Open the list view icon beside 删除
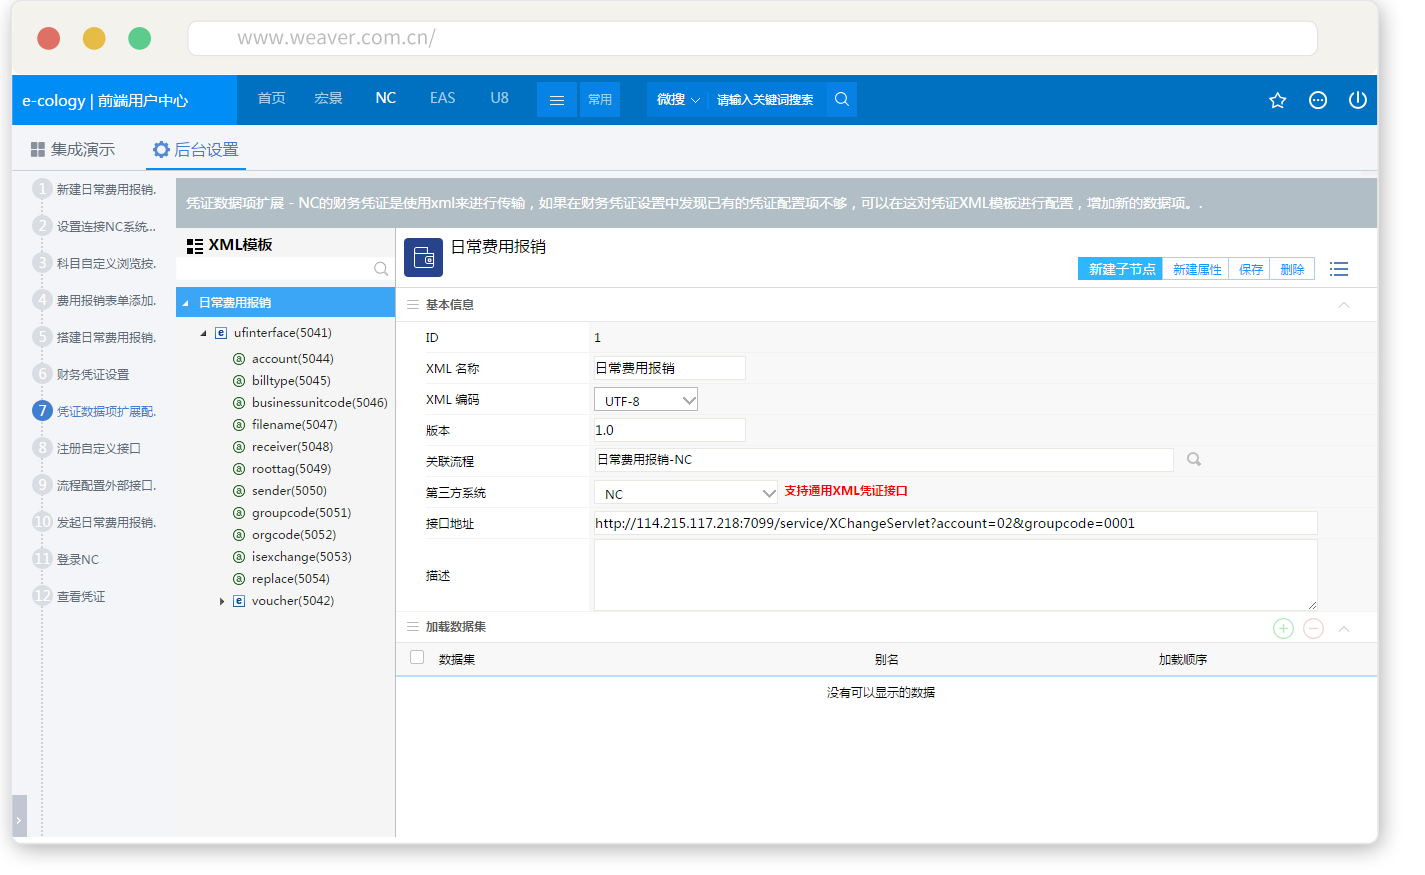Image resolution: width=1425 pixels, height=875 pixels. [x=1339, y=269]
